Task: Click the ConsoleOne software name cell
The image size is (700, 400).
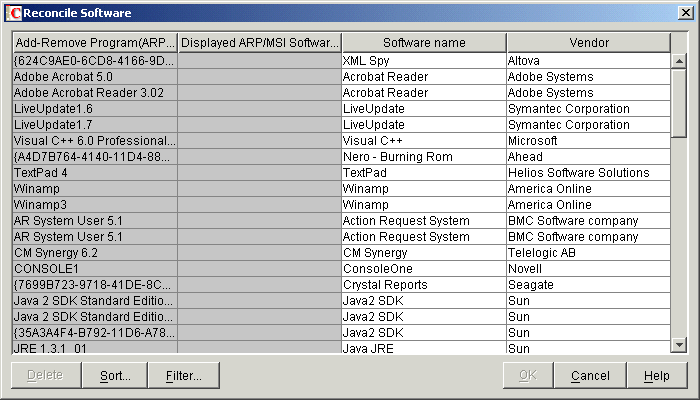Action: click(424, 269)
